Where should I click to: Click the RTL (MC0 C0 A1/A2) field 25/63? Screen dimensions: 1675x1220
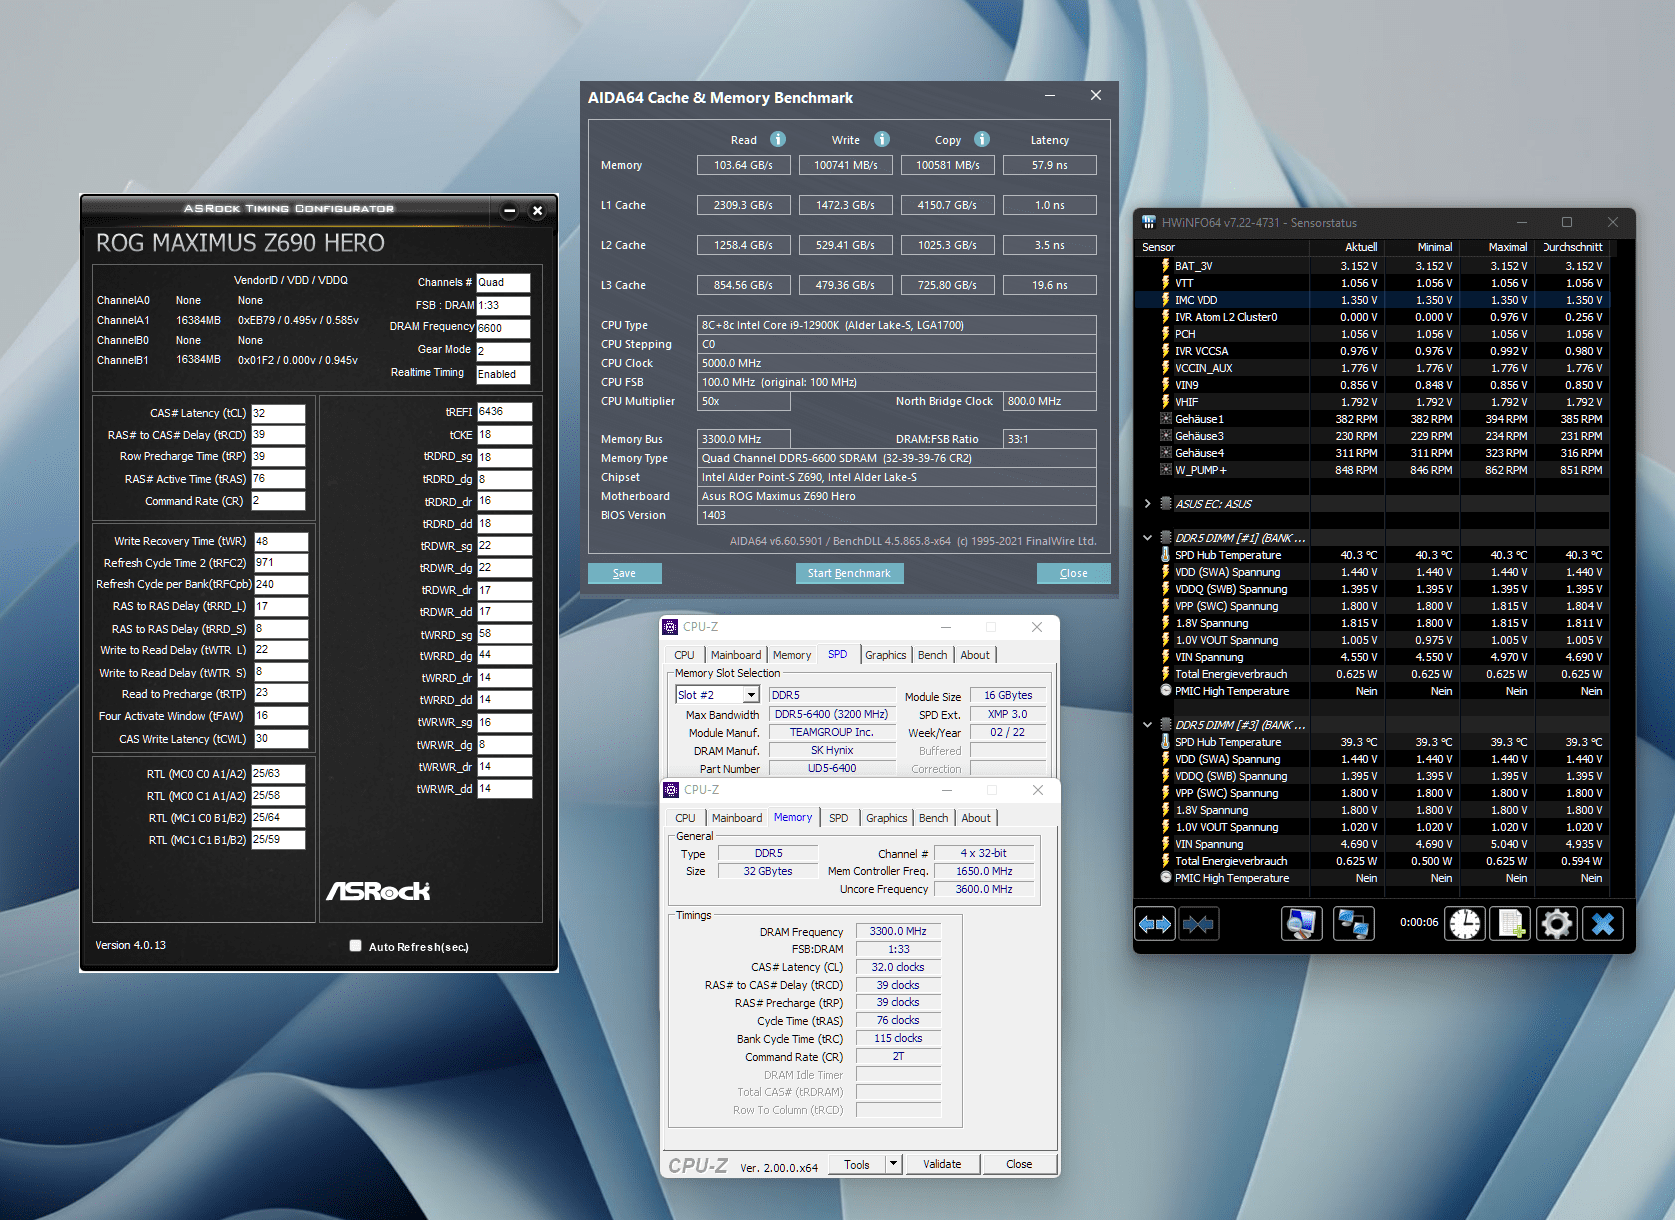[278, 774]
